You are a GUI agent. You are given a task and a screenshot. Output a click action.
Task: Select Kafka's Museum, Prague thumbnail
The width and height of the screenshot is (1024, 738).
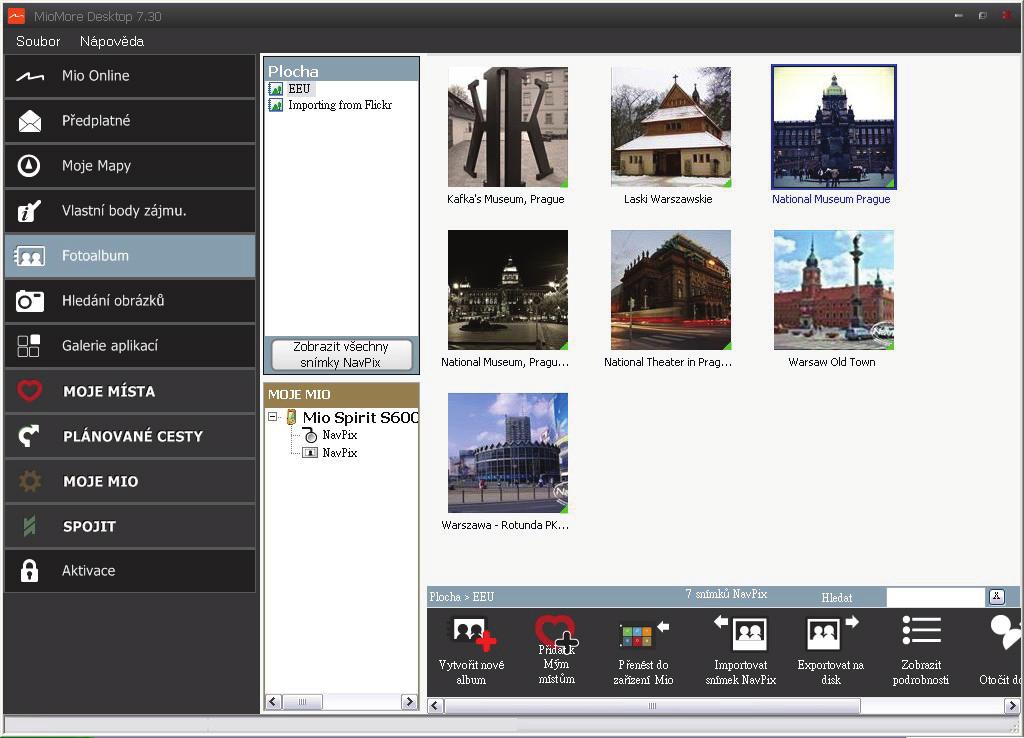(x=507, y=127)
